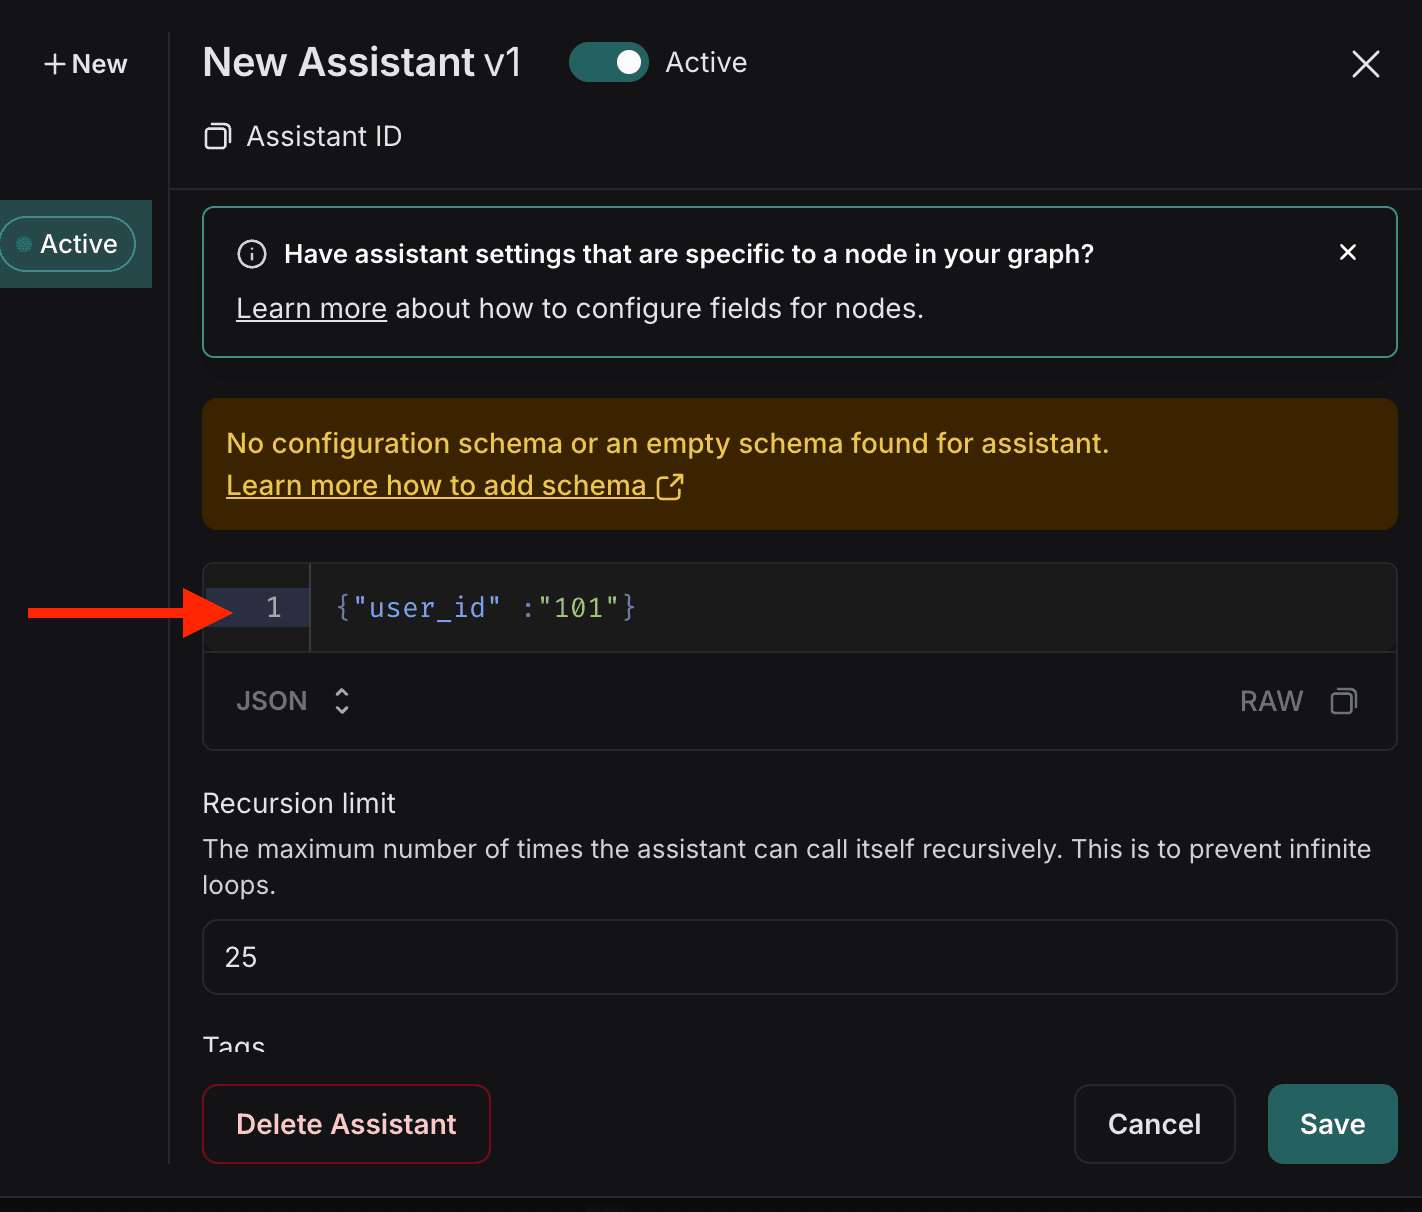Close the assistant editor panel
Image resolution: width=1422 pixels, height=1212 pixels.
[x=1366, y=63]
